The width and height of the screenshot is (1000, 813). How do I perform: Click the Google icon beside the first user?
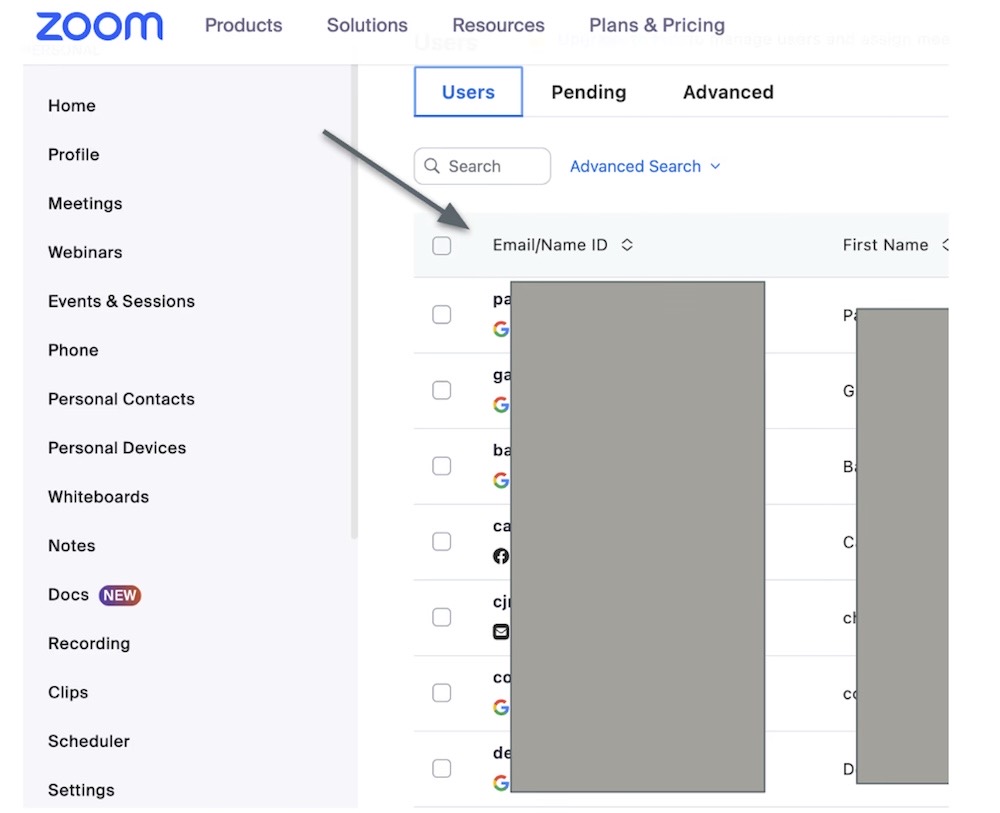501,329
